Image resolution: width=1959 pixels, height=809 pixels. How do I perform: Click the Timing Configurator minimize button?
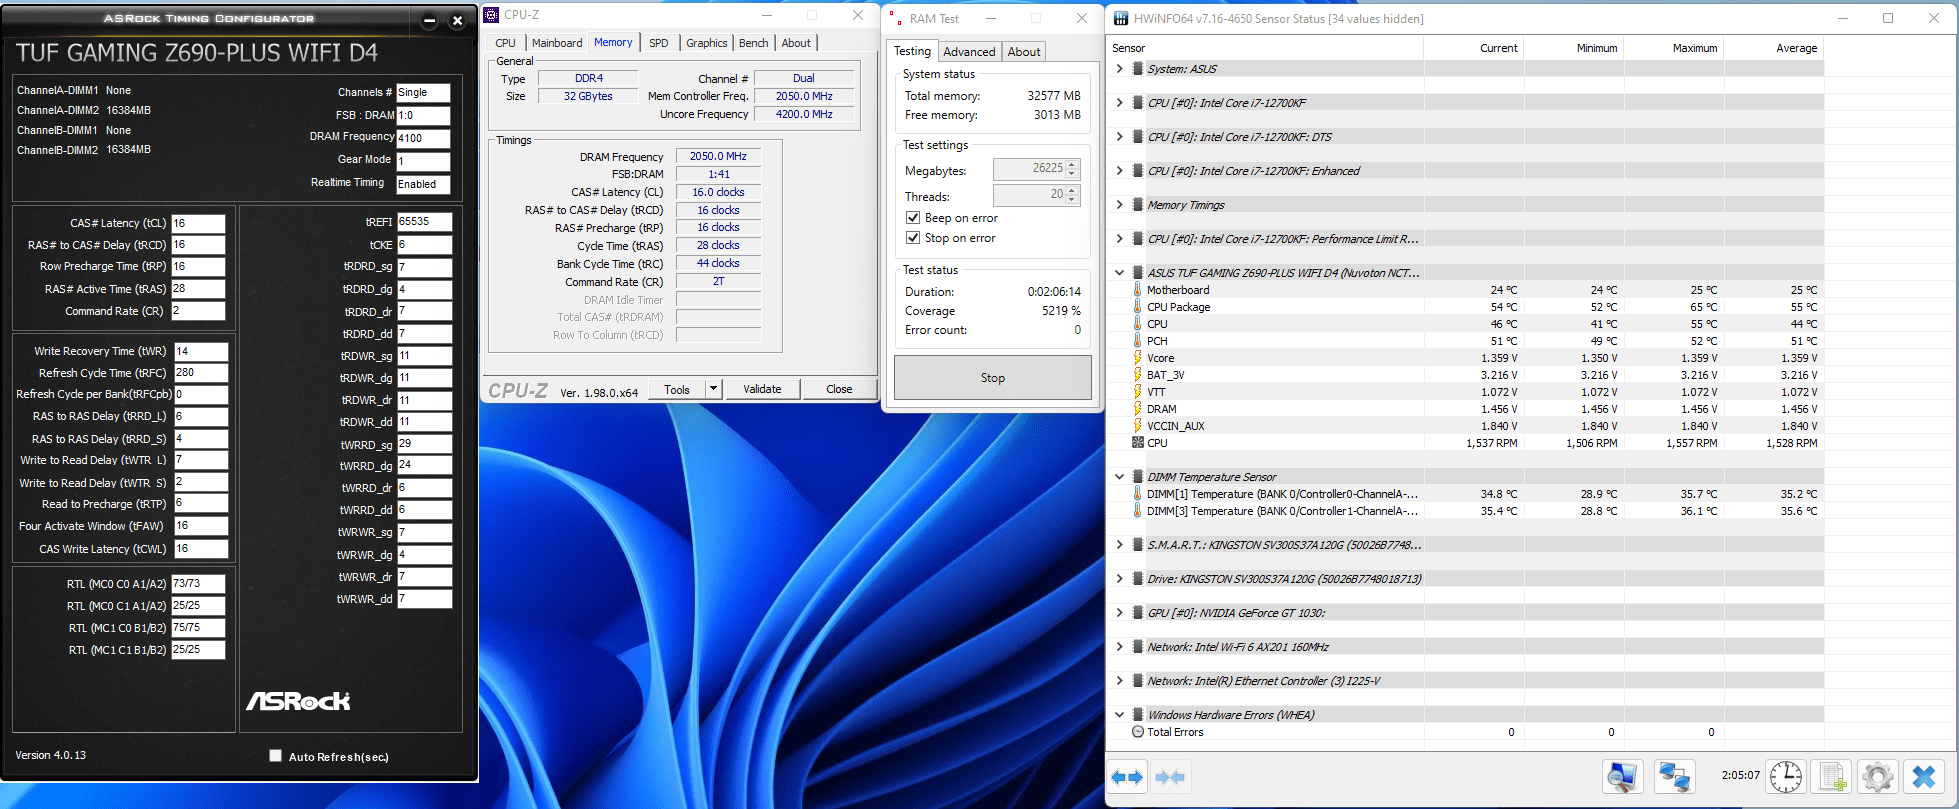tap(429, 21)
